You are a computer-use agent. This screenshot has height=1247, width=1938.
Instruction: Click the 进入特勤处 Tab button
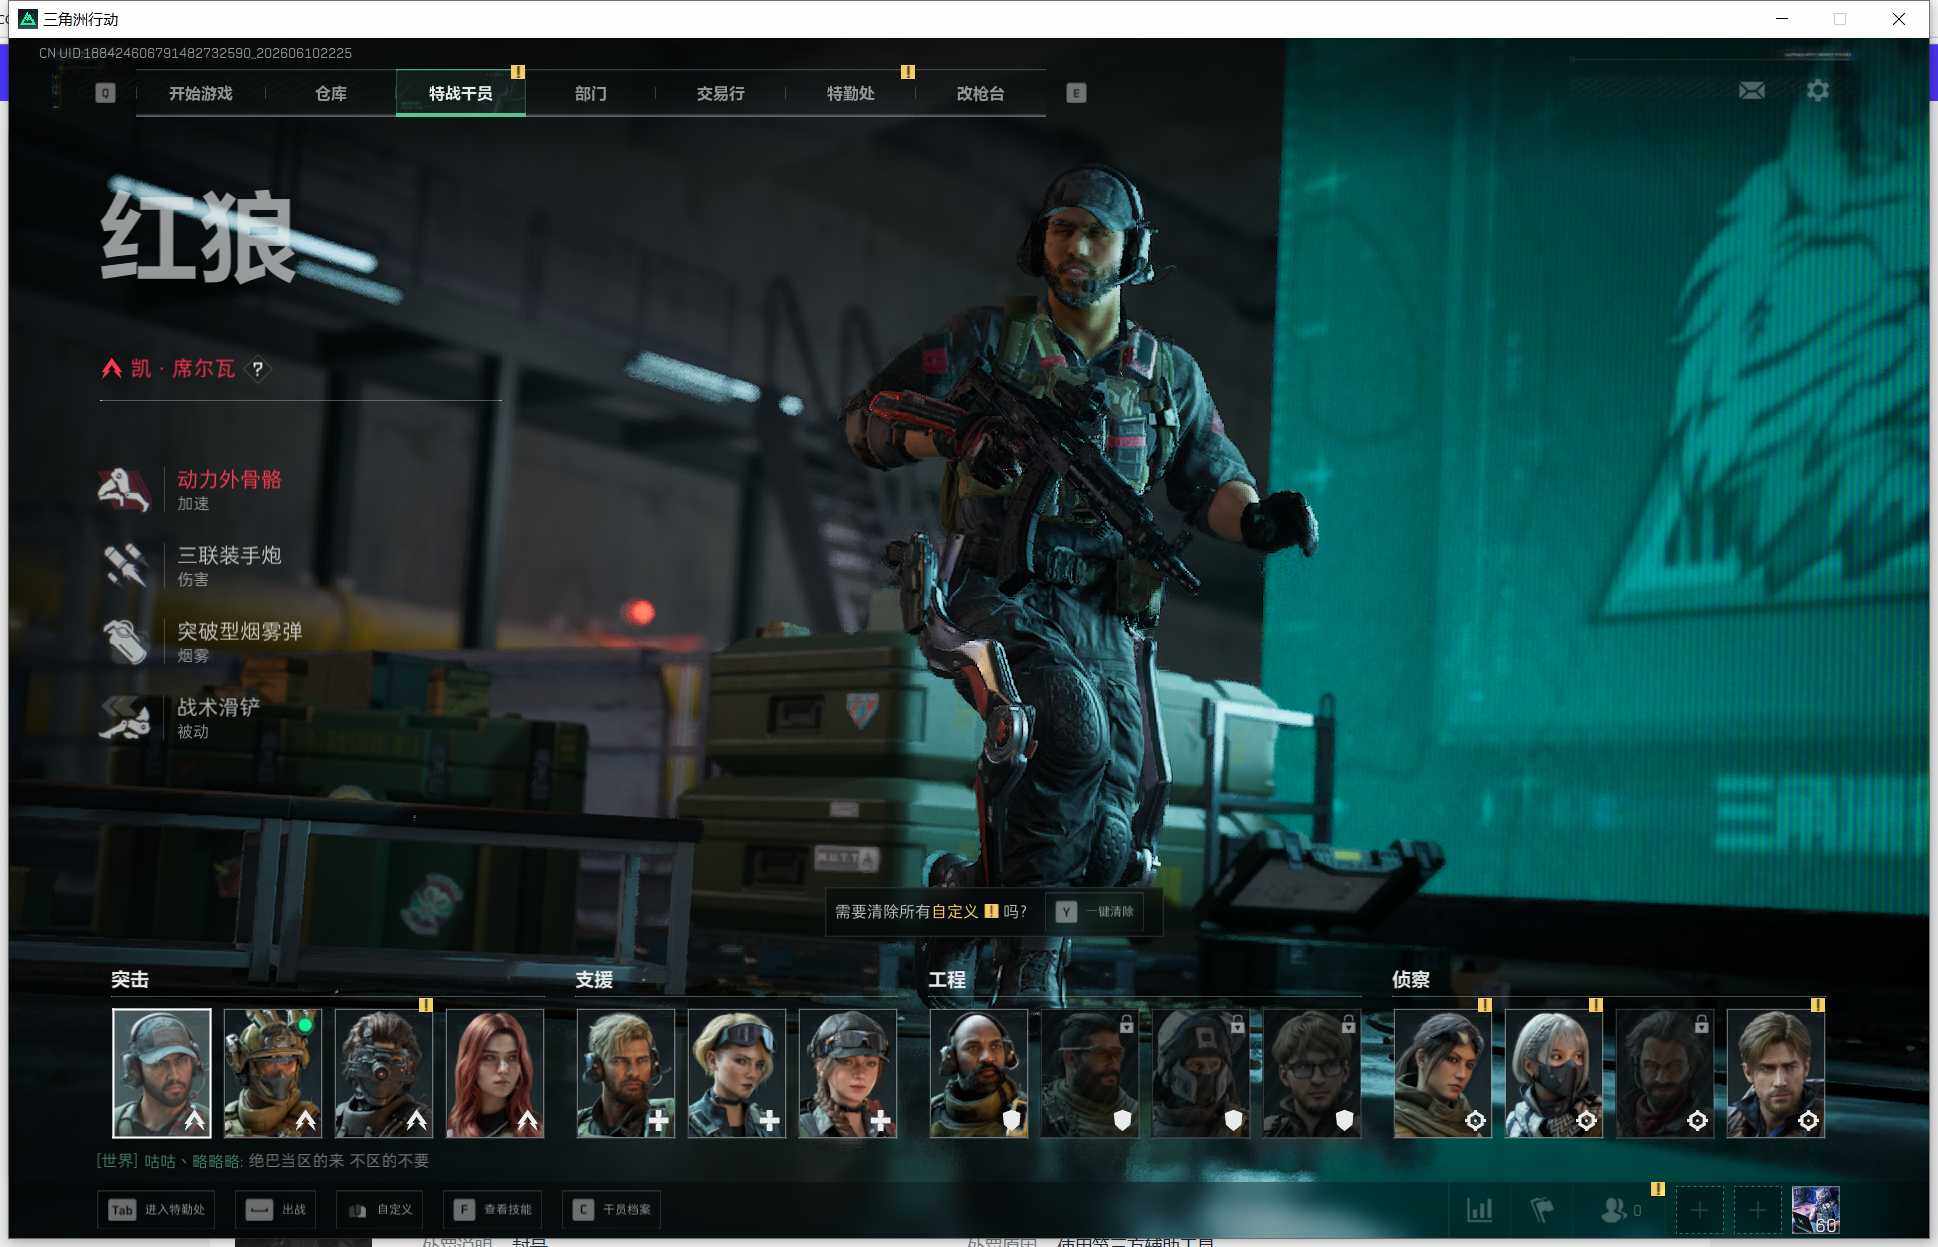pyautogui.click(x=157, y=1210)
